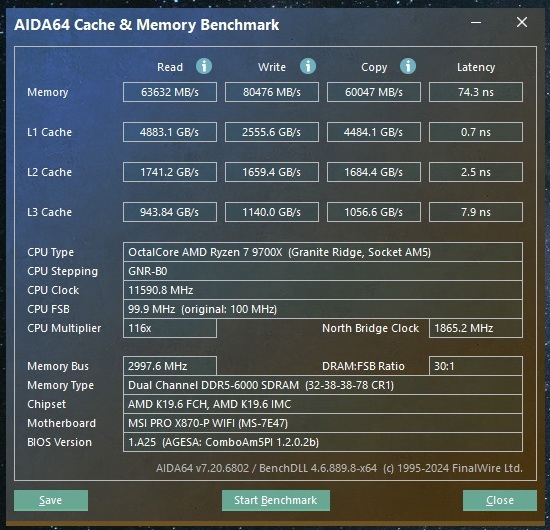Click the North Bridge Clock label
Viewport: 550px width, 530px height.
[370, 328]
